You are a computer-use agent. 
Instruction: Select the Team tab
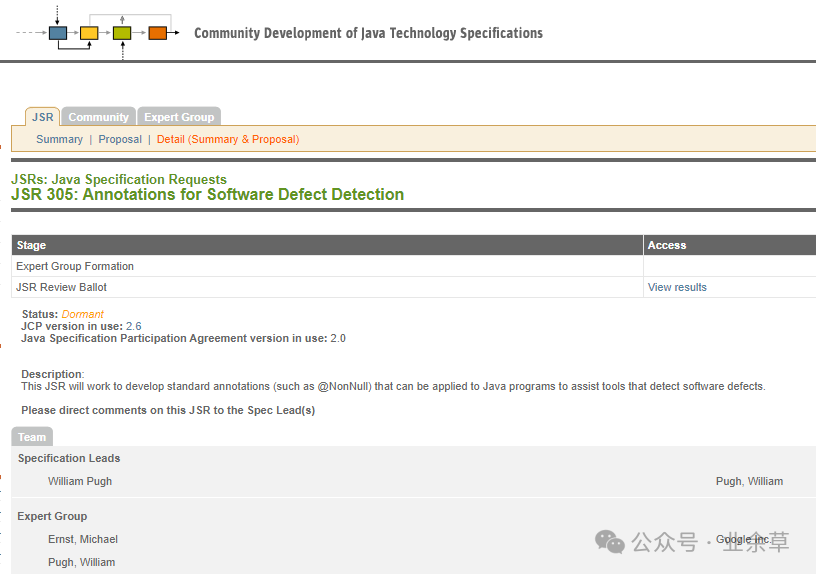[32, 437]
